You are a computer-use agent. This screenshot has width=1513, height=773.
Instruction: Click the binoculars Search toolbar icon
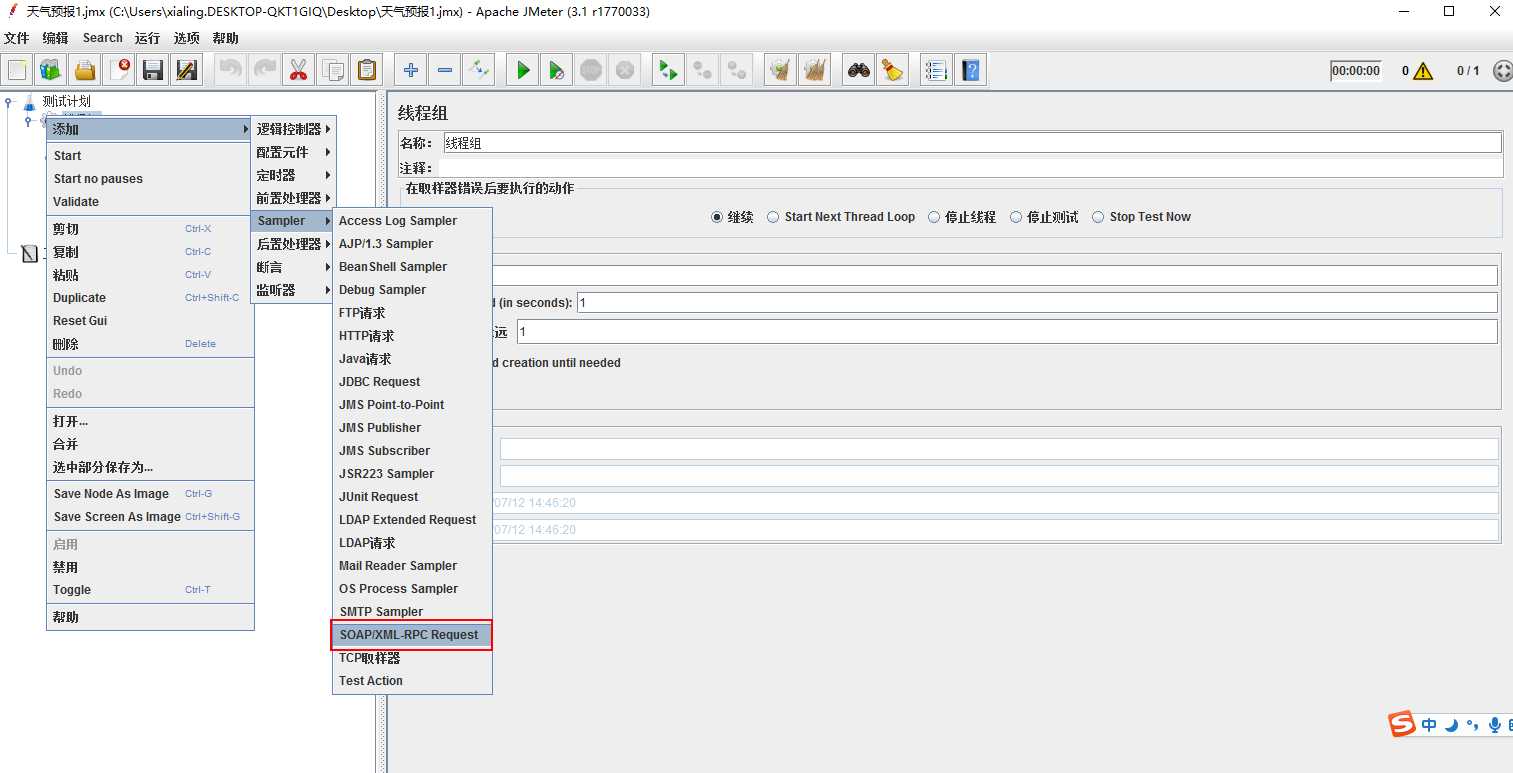858,70
